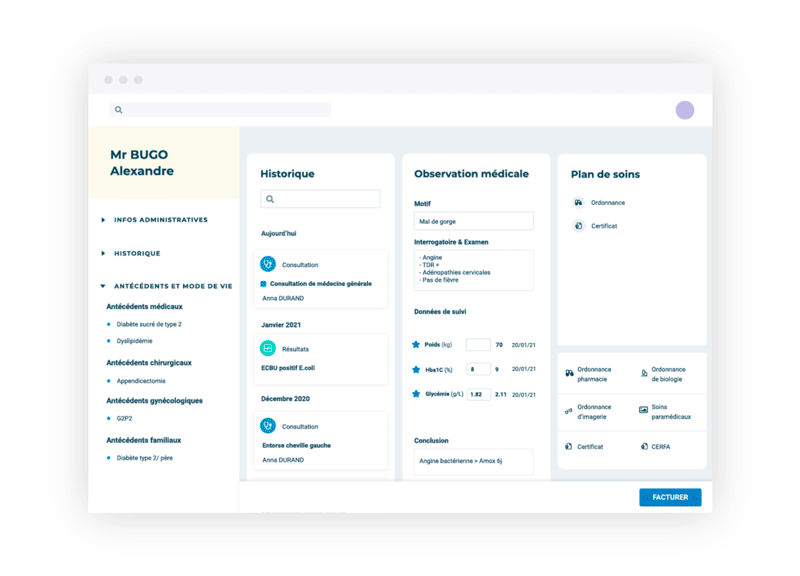The image size is (800, 576).
Task: Click the CERFA icon
Action: point(644,447)
